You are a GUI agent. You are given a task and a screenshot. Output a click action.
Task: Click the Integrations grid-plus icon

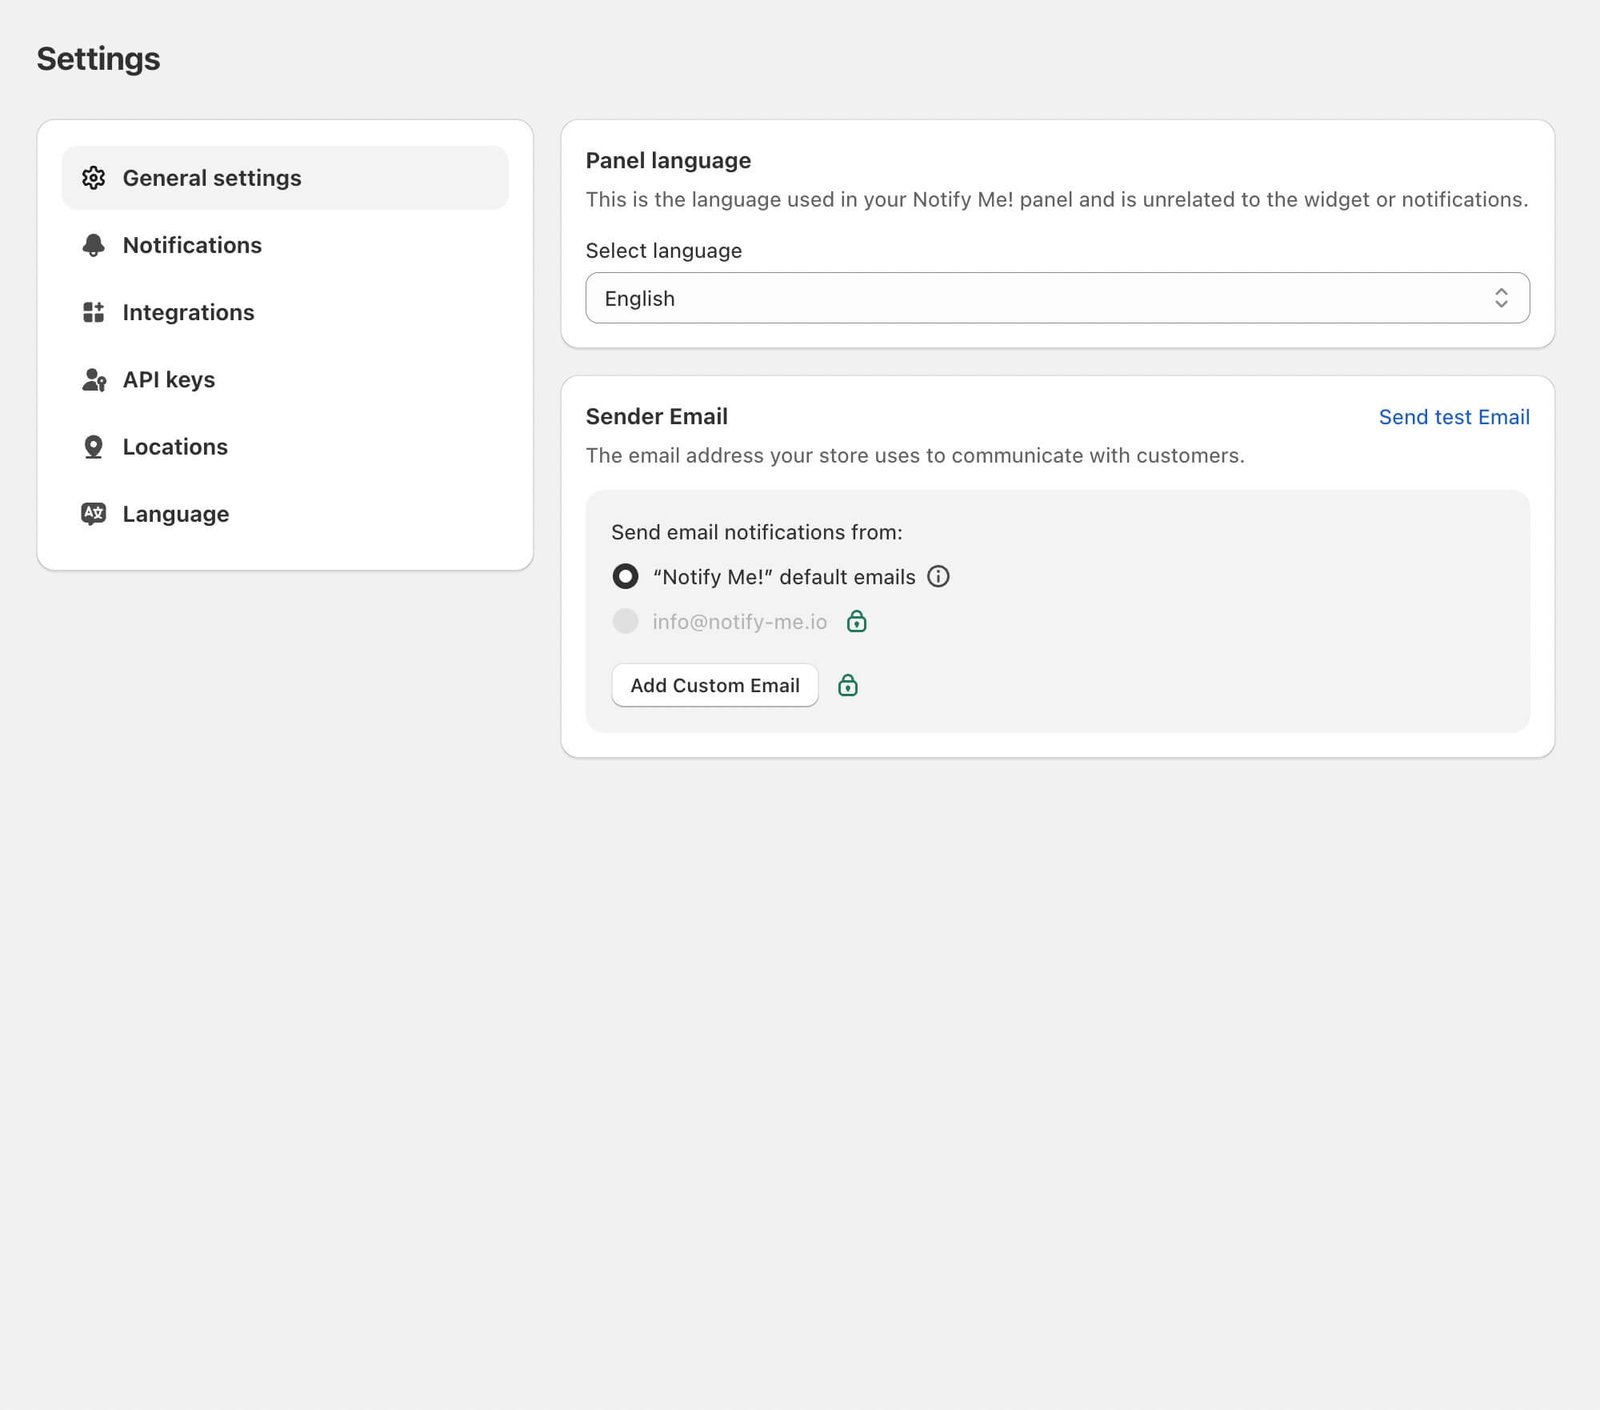point(93,312)
